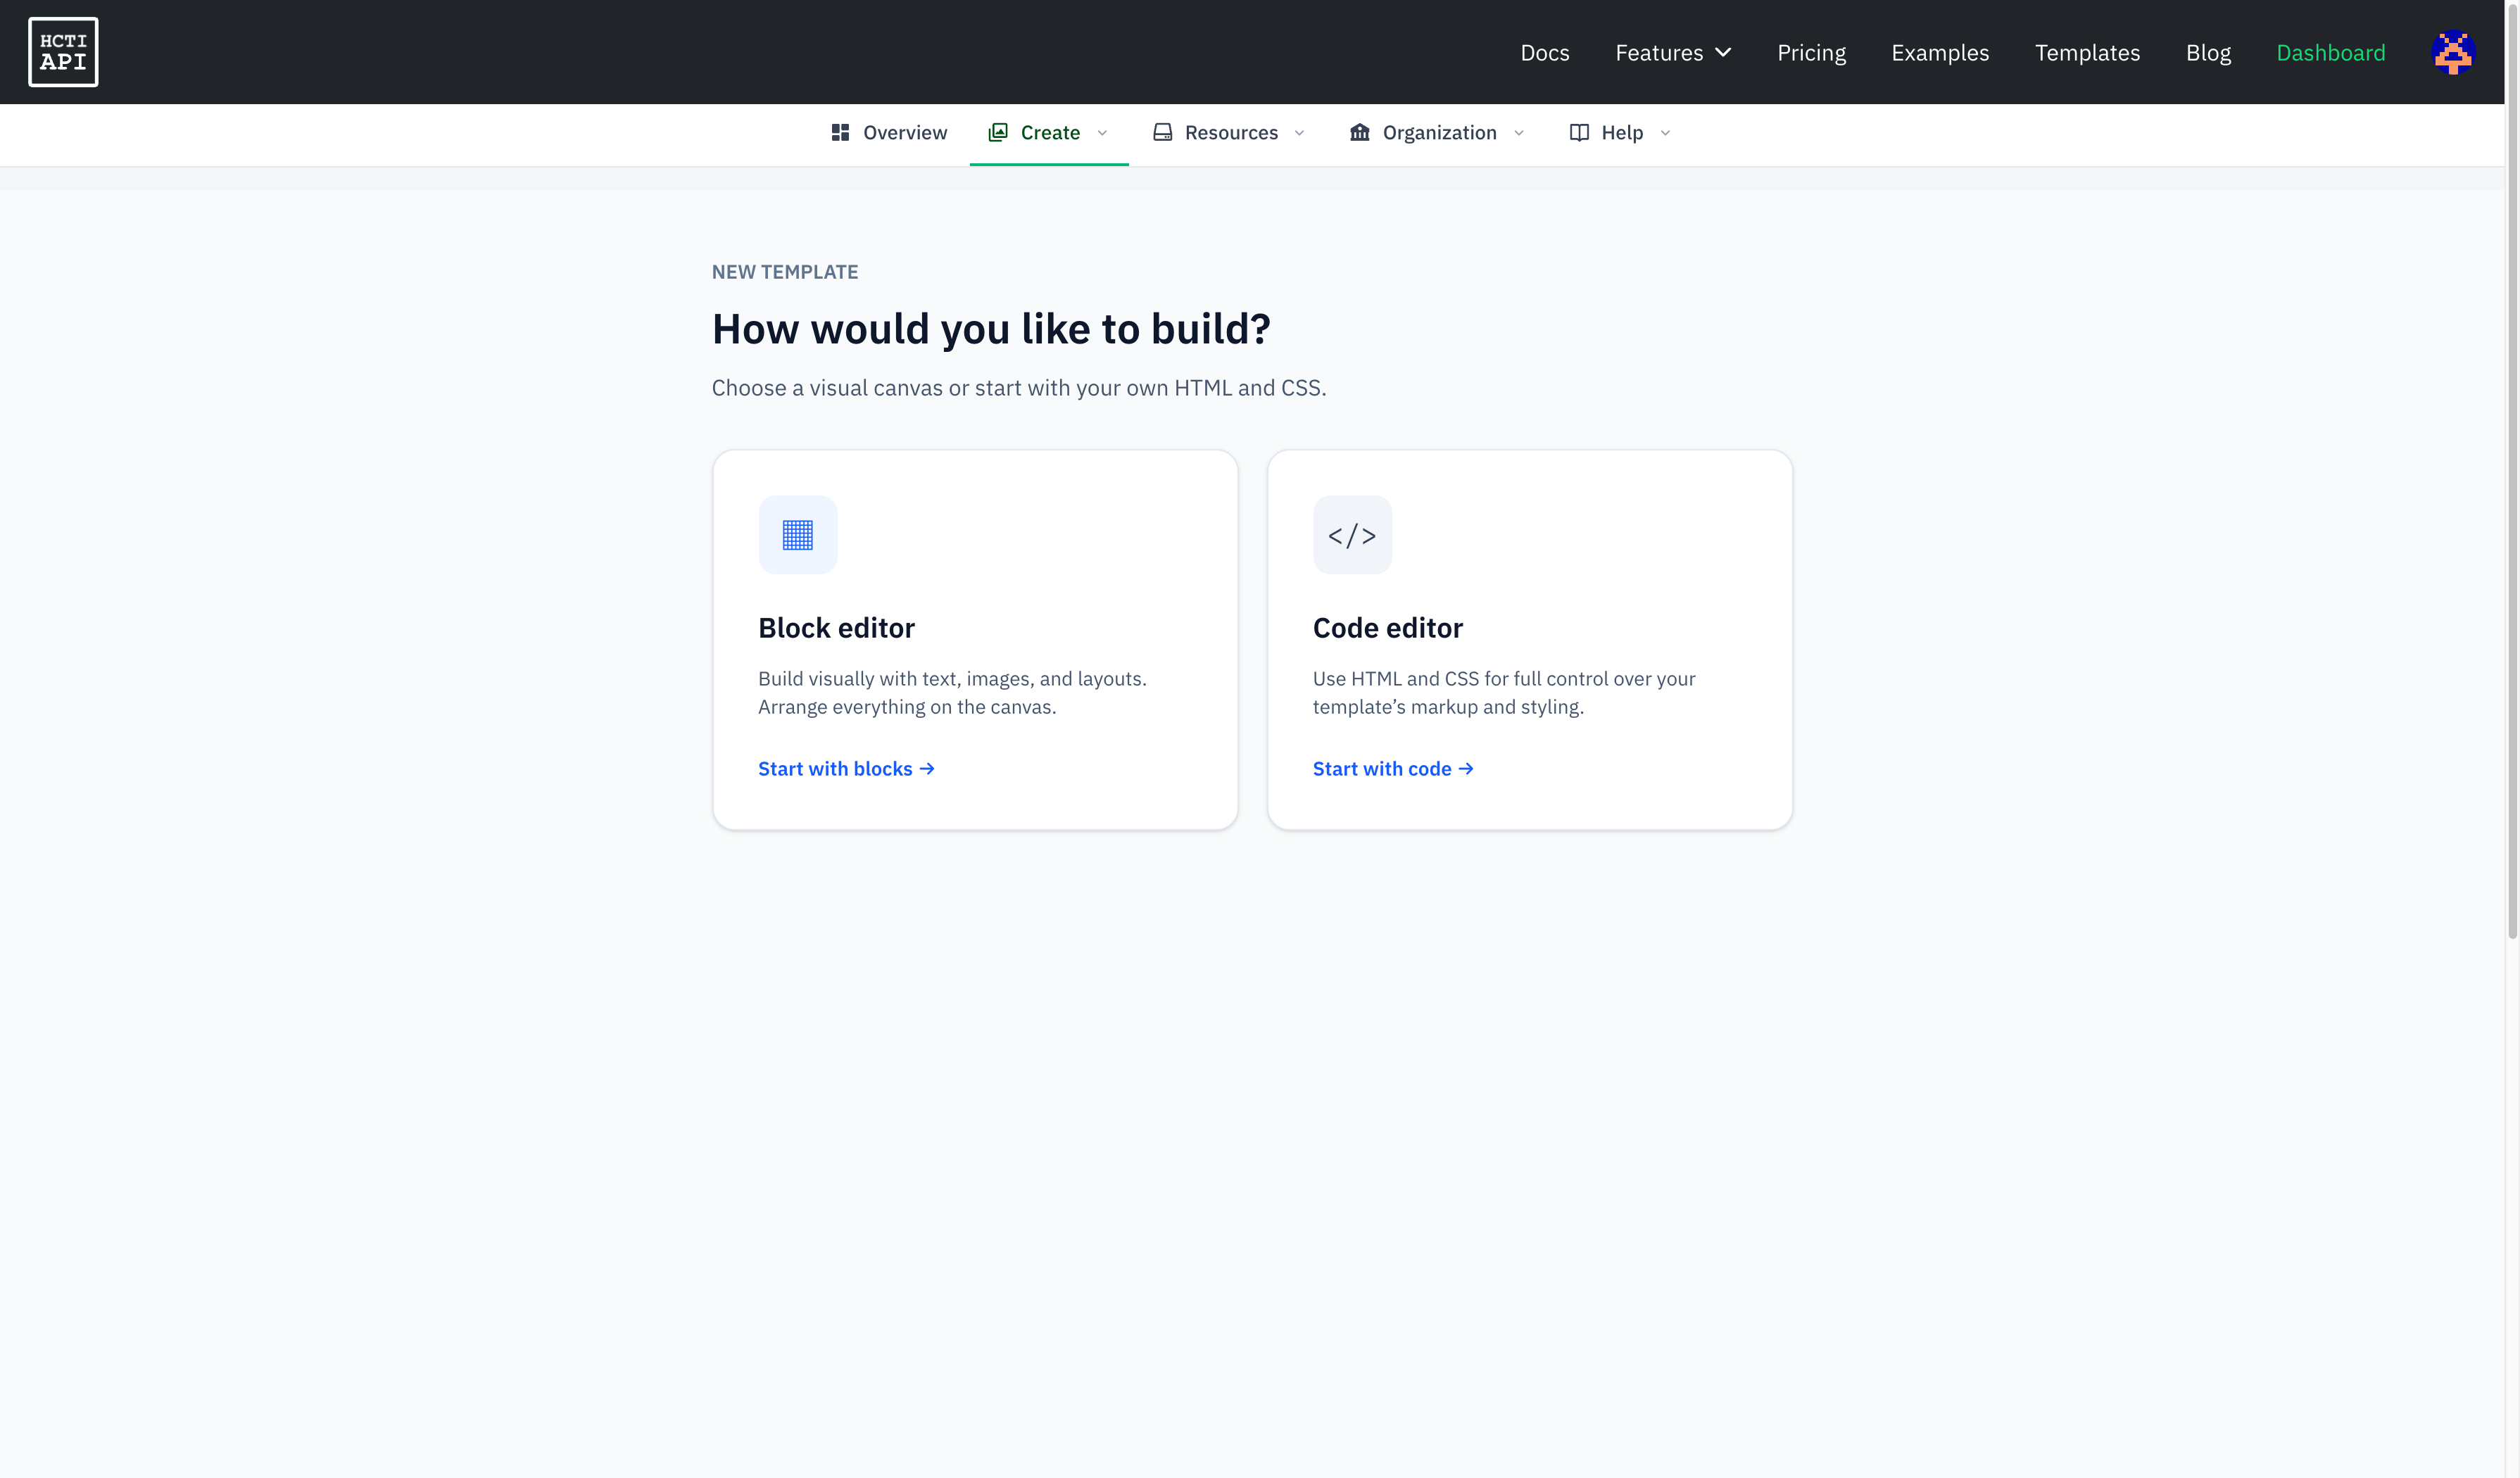
Task: Click the Code editor description text
Action: pyautogui.click(x=1504, y=692)
